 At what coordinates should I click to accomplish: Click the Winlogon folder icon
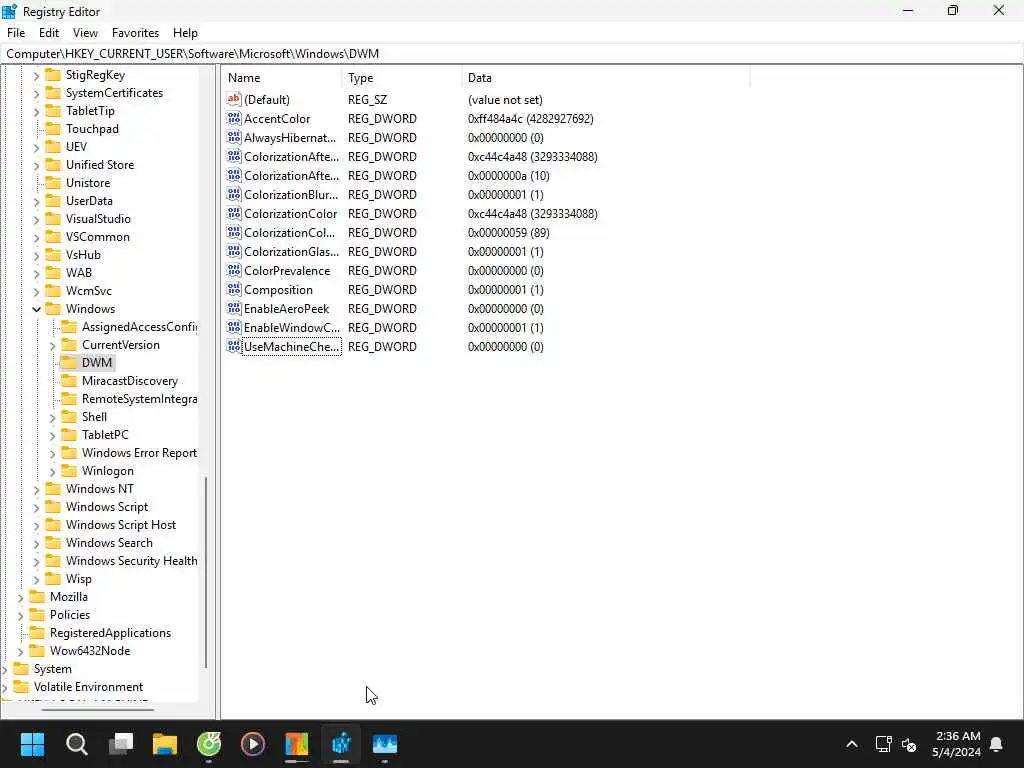pos(69,471)
